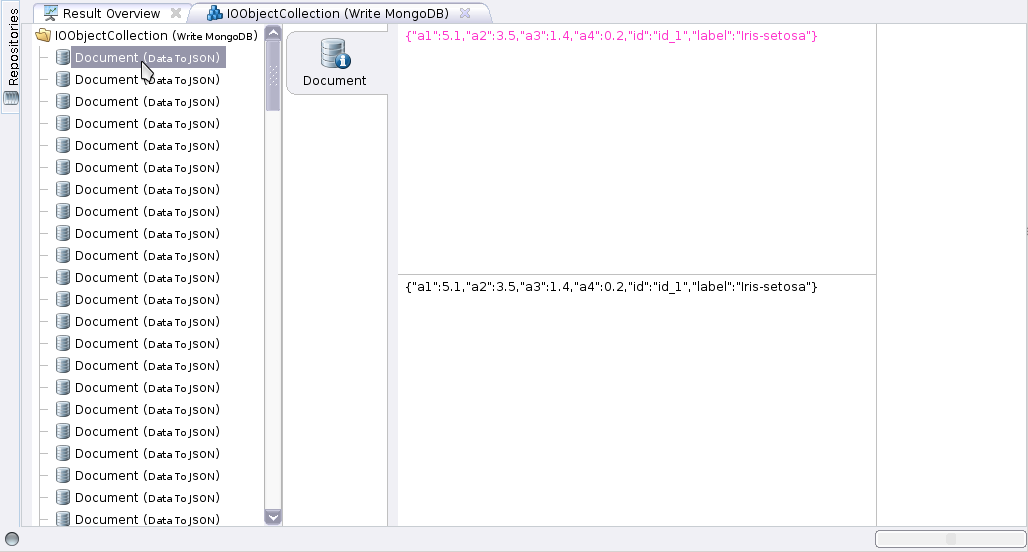Click the pink JSON text in upper pane
Screen dimensions: 1028x552
(x=612, y=36)
